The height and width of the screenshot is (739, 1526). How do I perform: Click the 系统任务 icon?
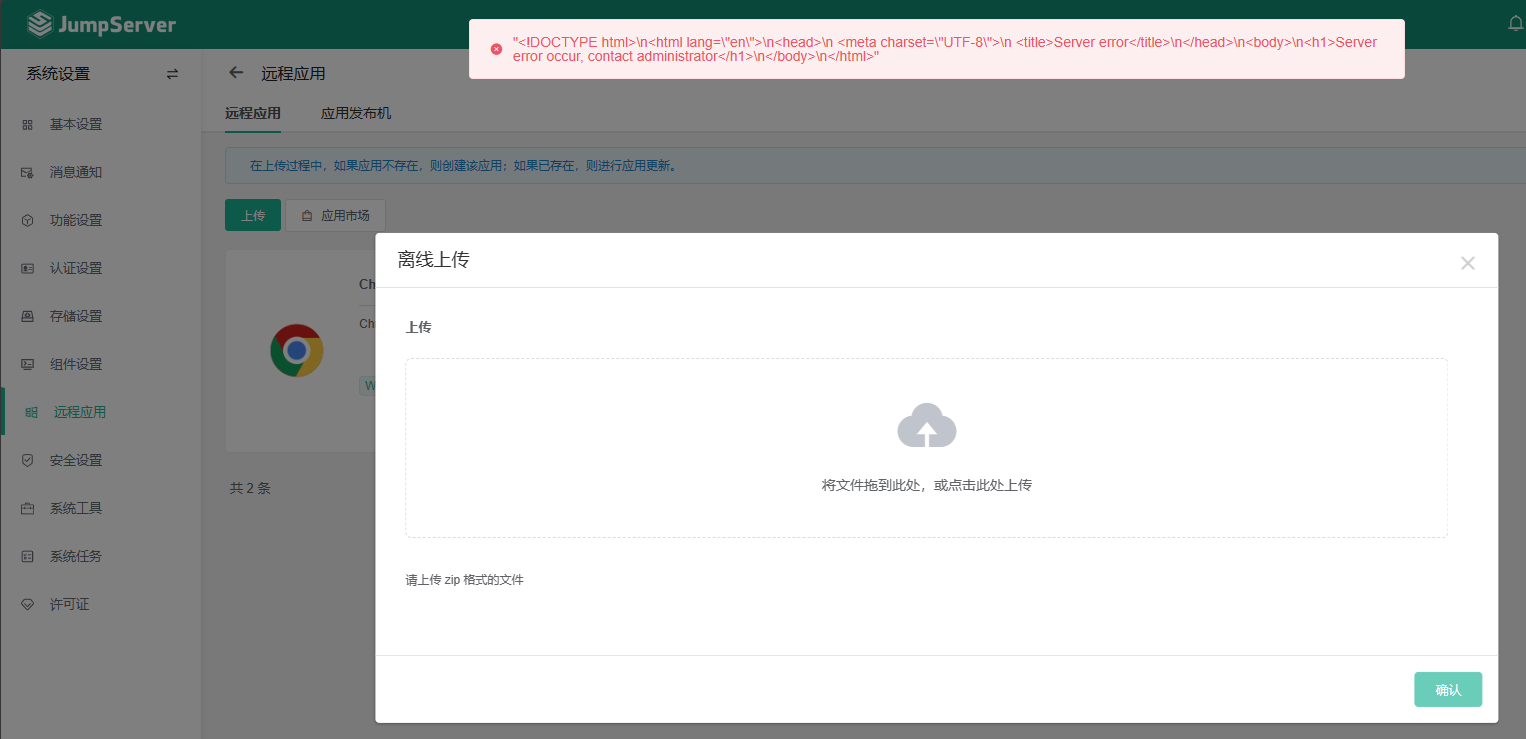[x=28, y=557]
